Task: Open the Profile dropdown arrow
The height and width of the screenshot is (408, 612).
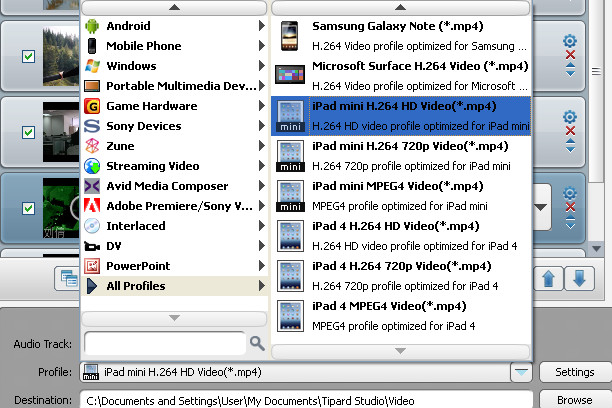Action: coord(521,372)
